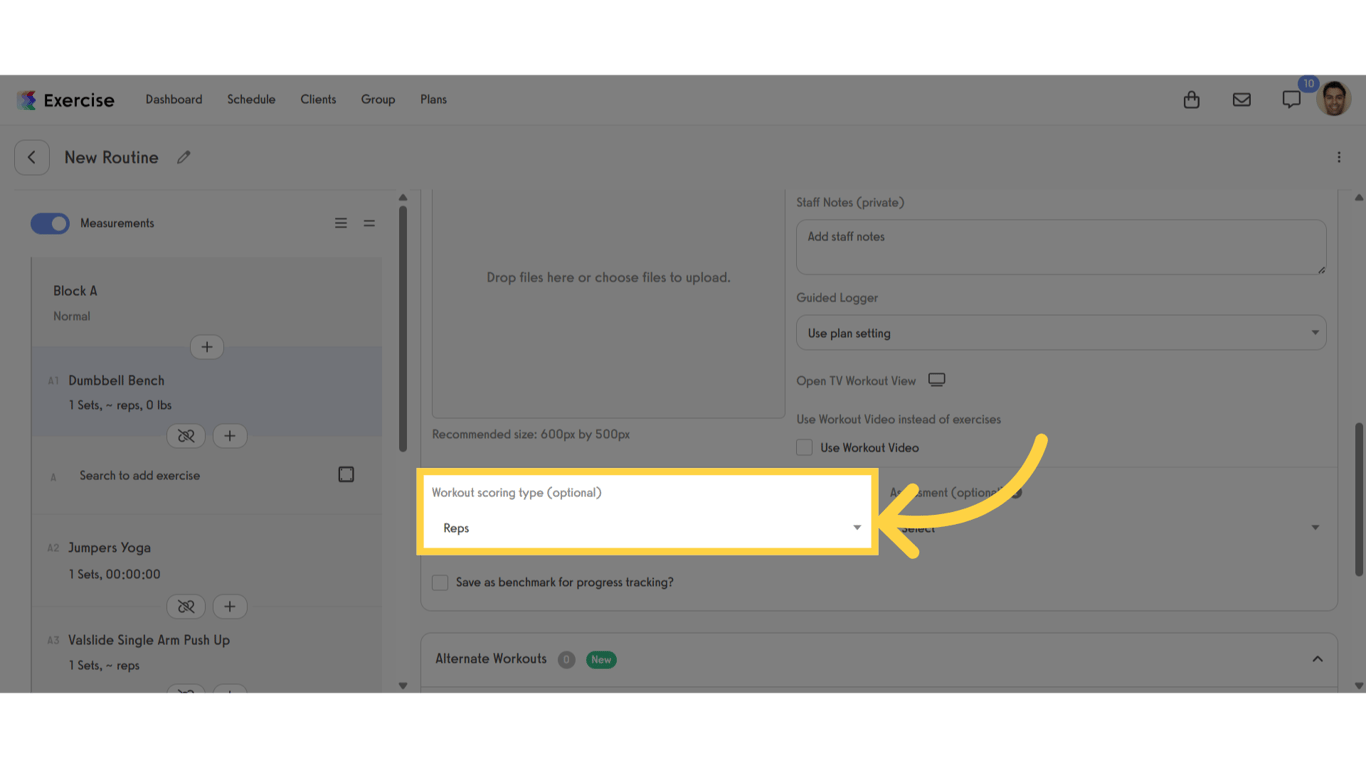The width and height of the screenshot is (1366, 768).
Task: Open the Guided Logger Use plan setting dropdown
Action: coord(1060,332)
